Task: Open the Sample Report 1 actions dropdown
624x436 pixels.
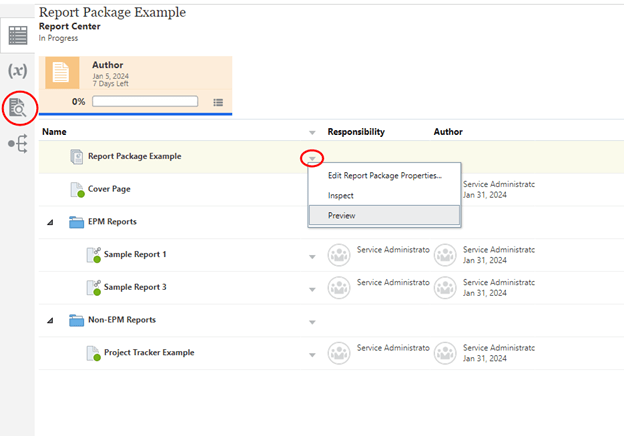Action: click(x=313, y=257)
